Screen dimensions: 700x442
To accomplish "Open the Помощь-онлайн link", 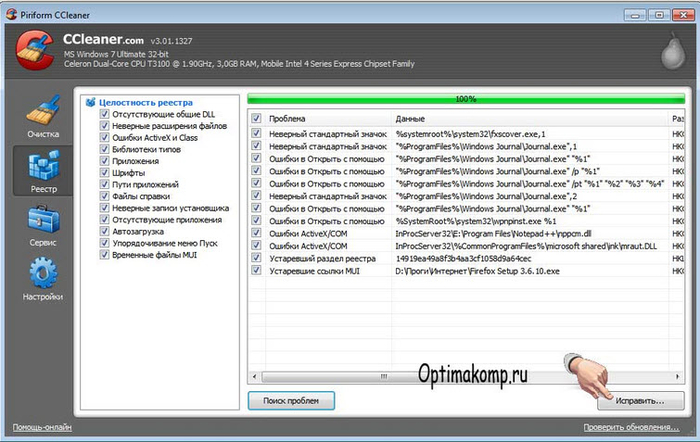I will (42, 427).
